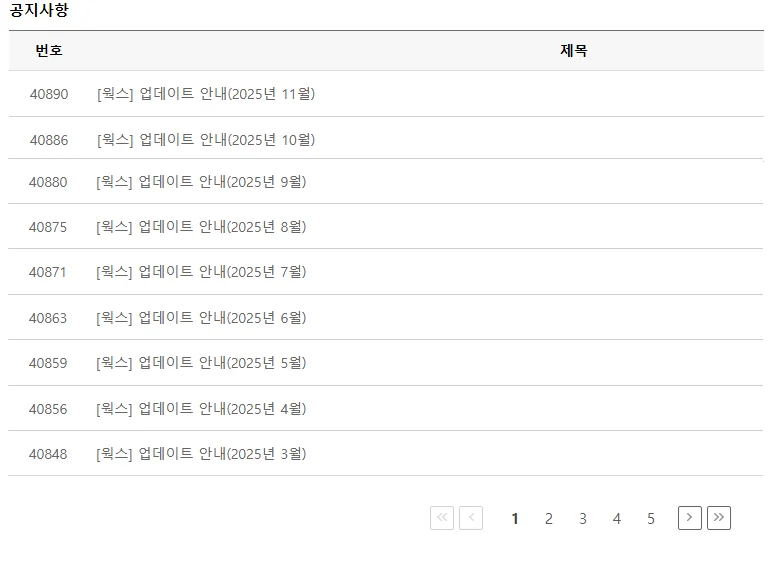Screen dimensions: 769x581
Task: Open the 2025년 3월 update notice
Action: (201, 454)
